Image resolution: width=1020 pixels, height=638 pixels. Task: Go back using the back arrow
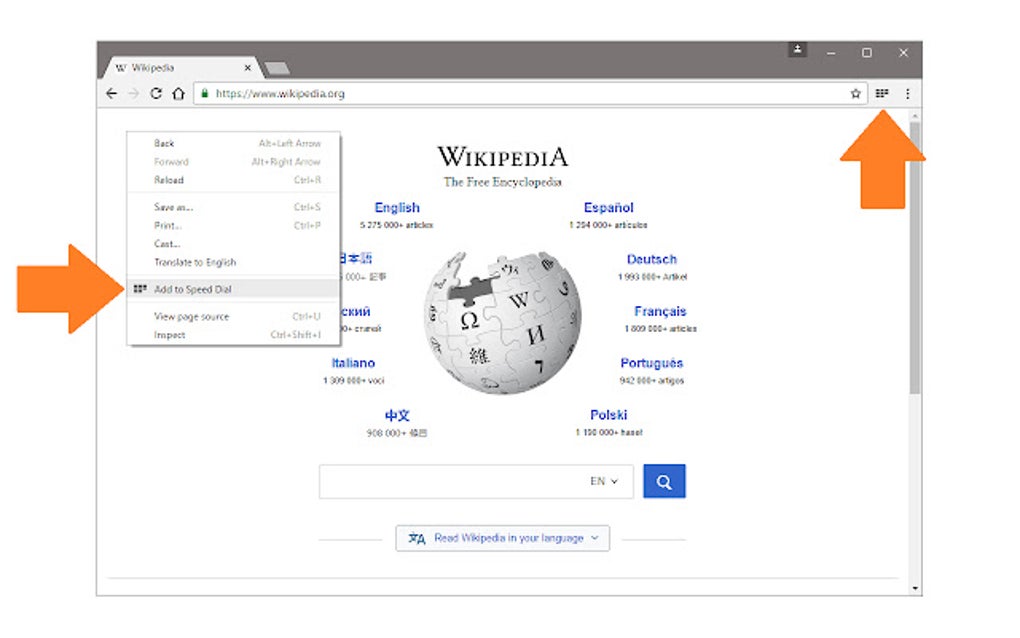(111, 94)
